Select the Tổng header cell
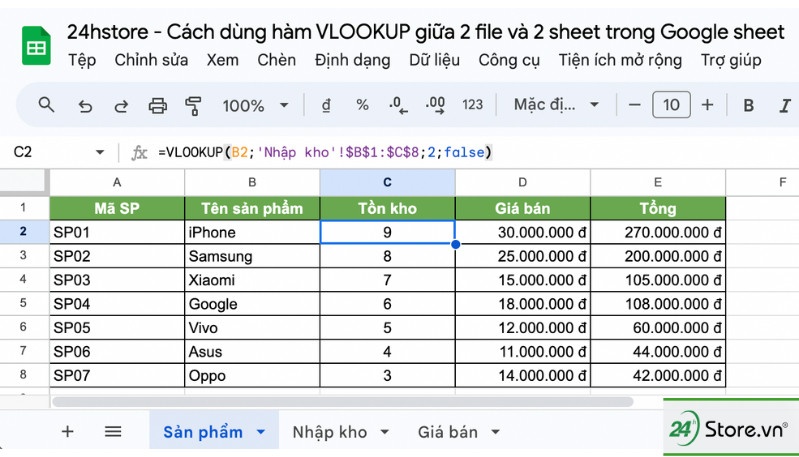Screen dimensions: 799x457 point(658,208)
